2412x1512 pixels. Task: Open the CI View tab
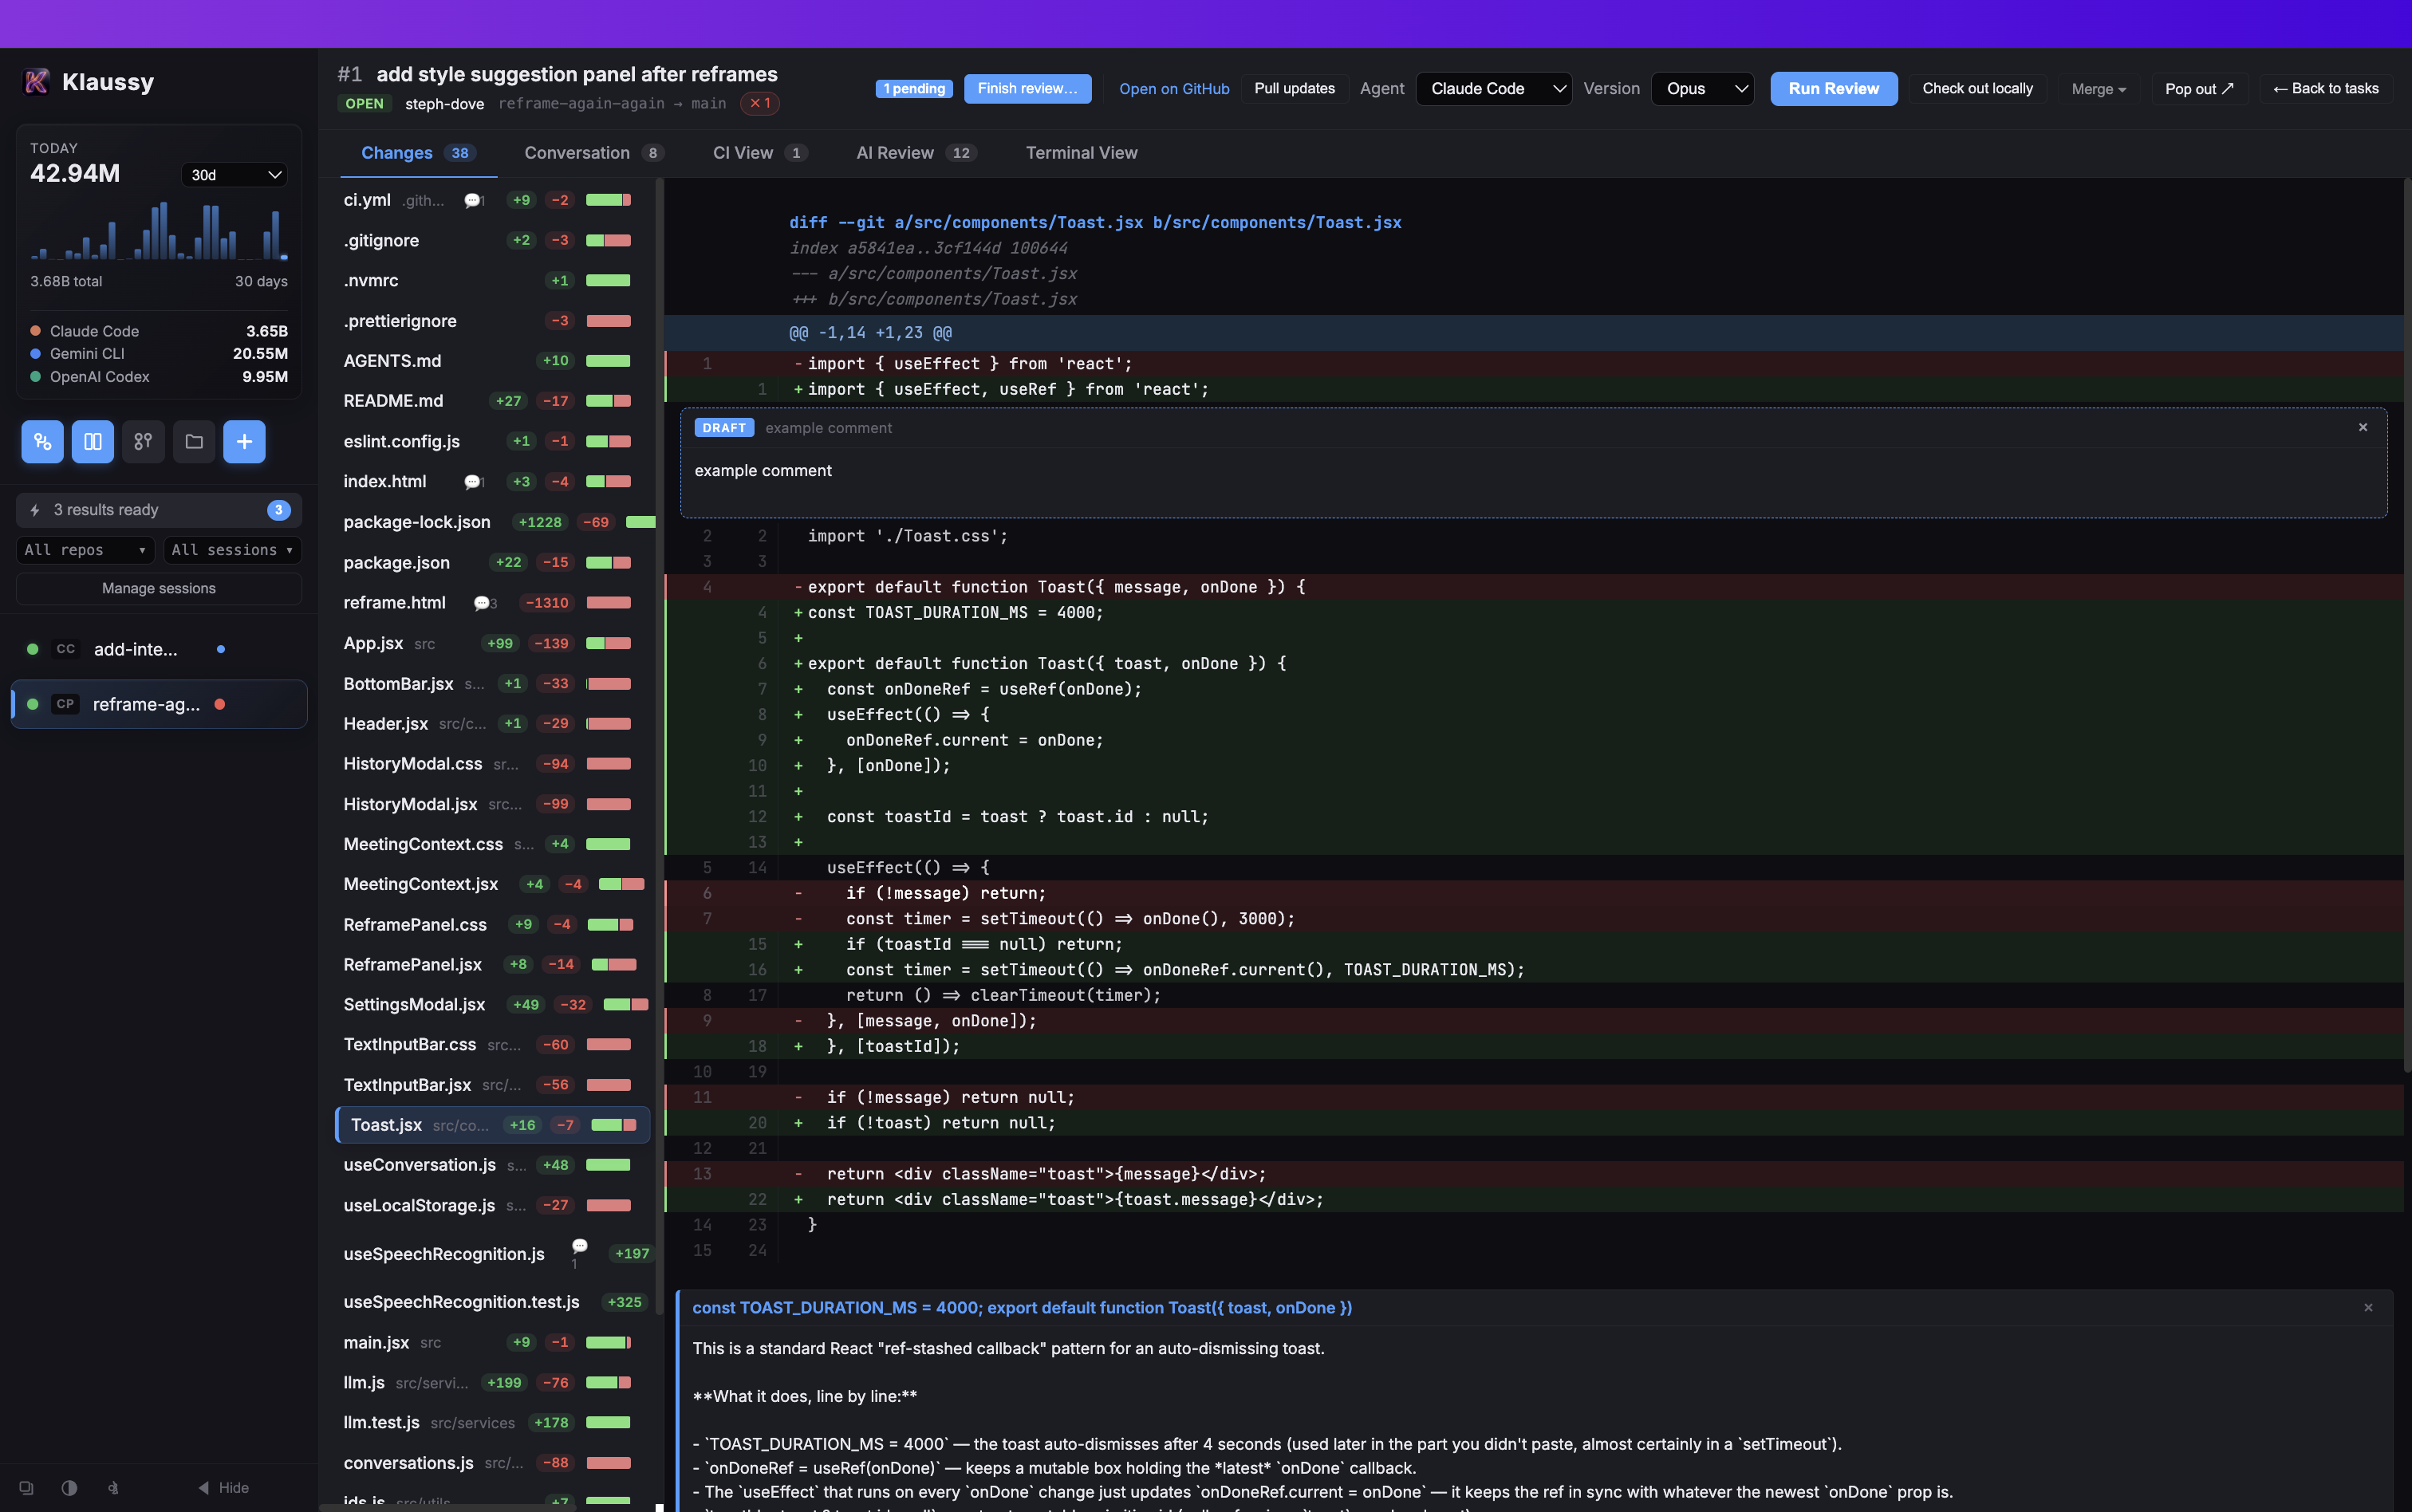click(x=759, y=153)
